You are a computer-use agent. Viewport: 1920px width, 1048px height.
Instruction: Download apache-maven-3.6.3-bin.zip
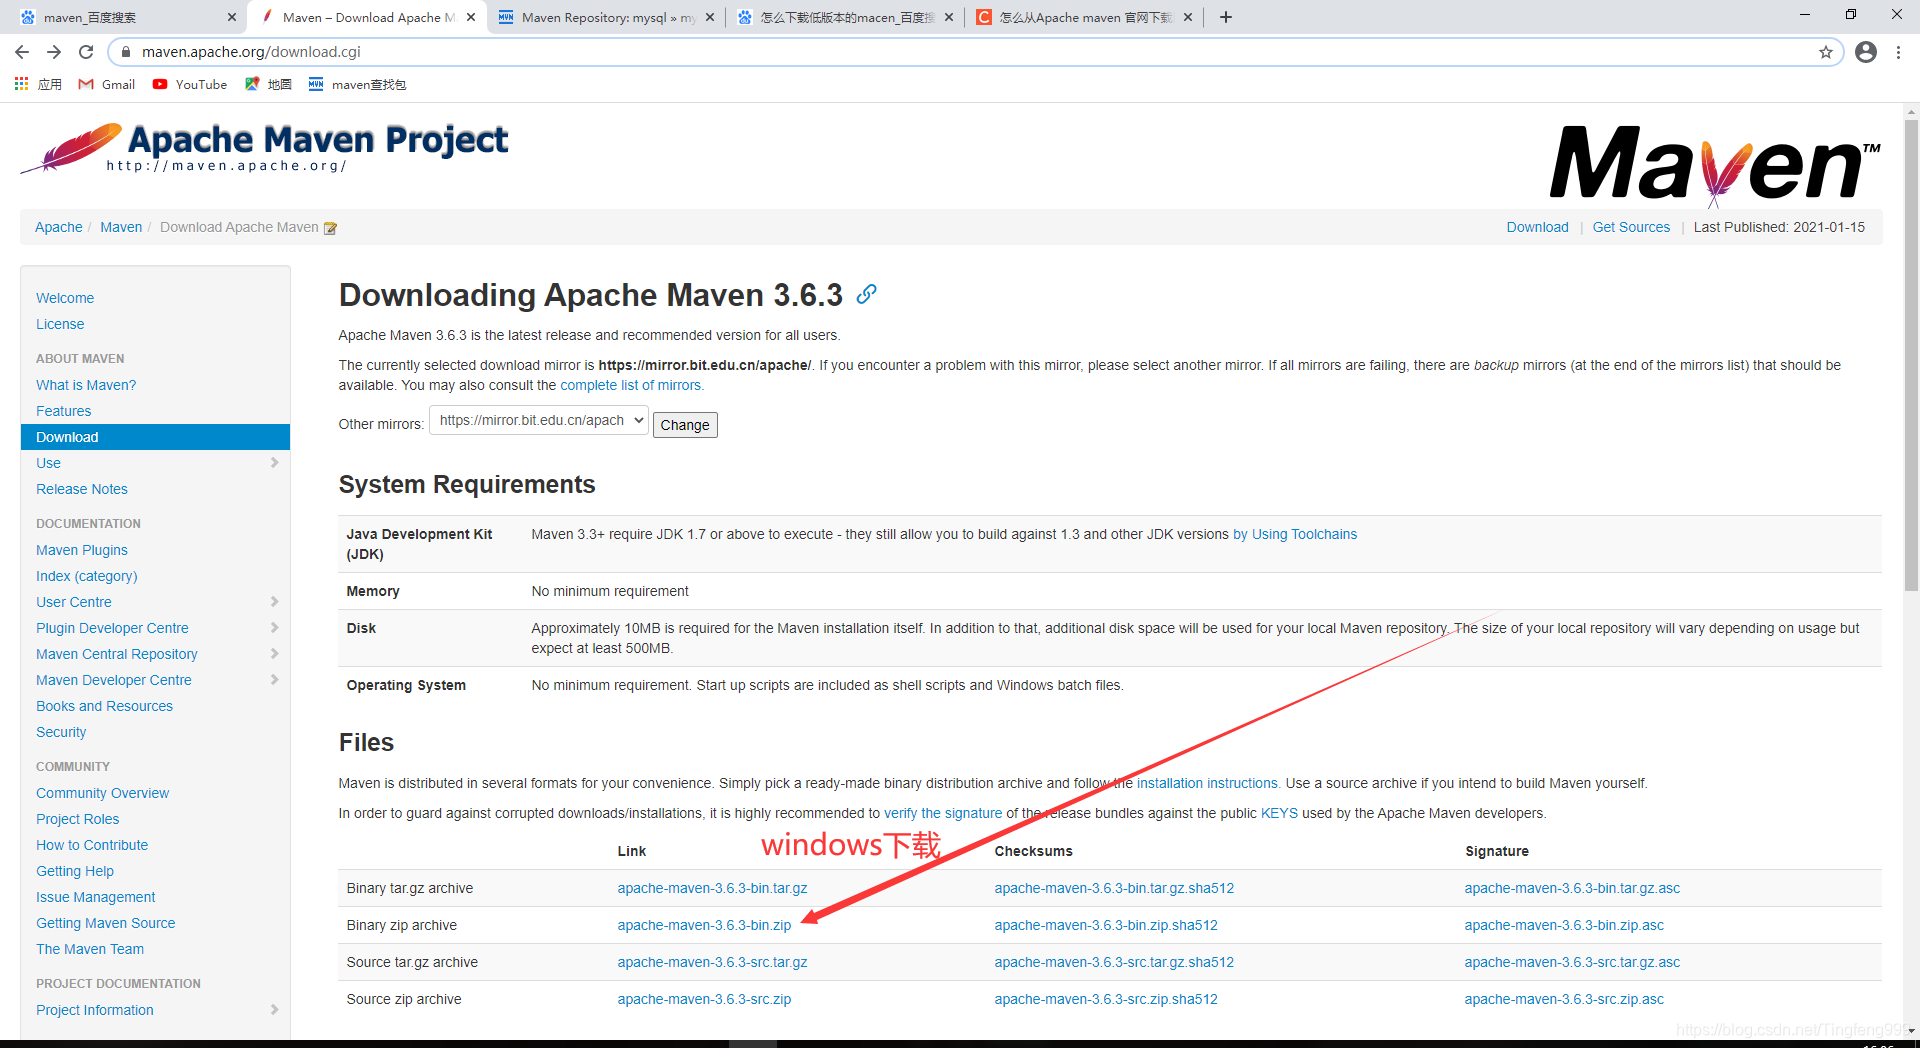pyautogui.click(x=704, y=925)
